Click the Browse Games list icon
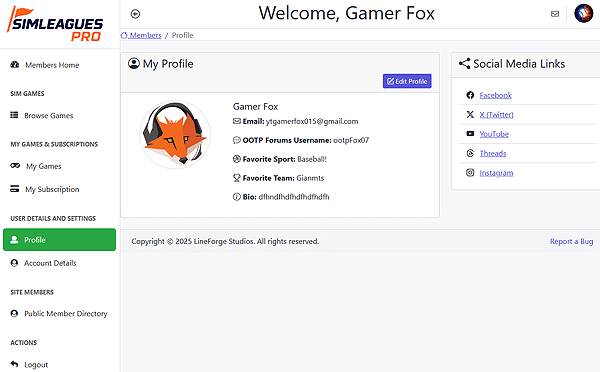Image resolution: width=600 pixels, height=372 pixels. 14,115
